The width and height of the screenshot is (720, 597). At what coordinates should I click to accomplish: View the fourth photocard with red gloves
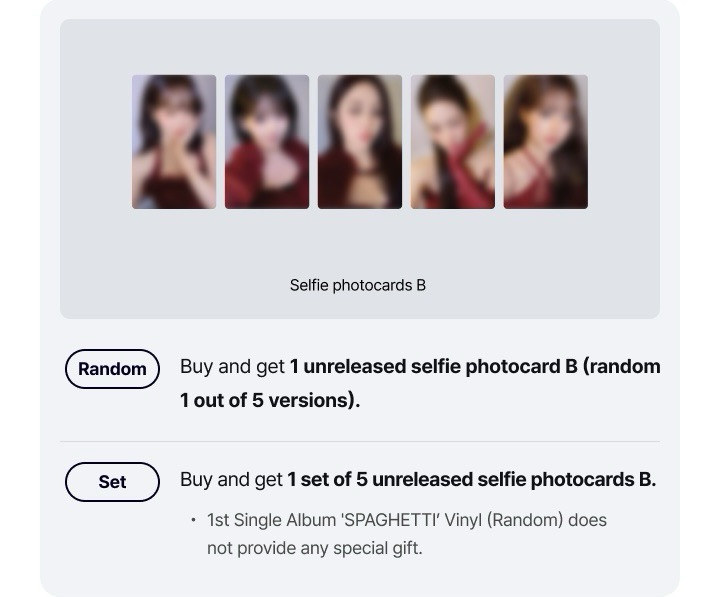coord(453,142)
